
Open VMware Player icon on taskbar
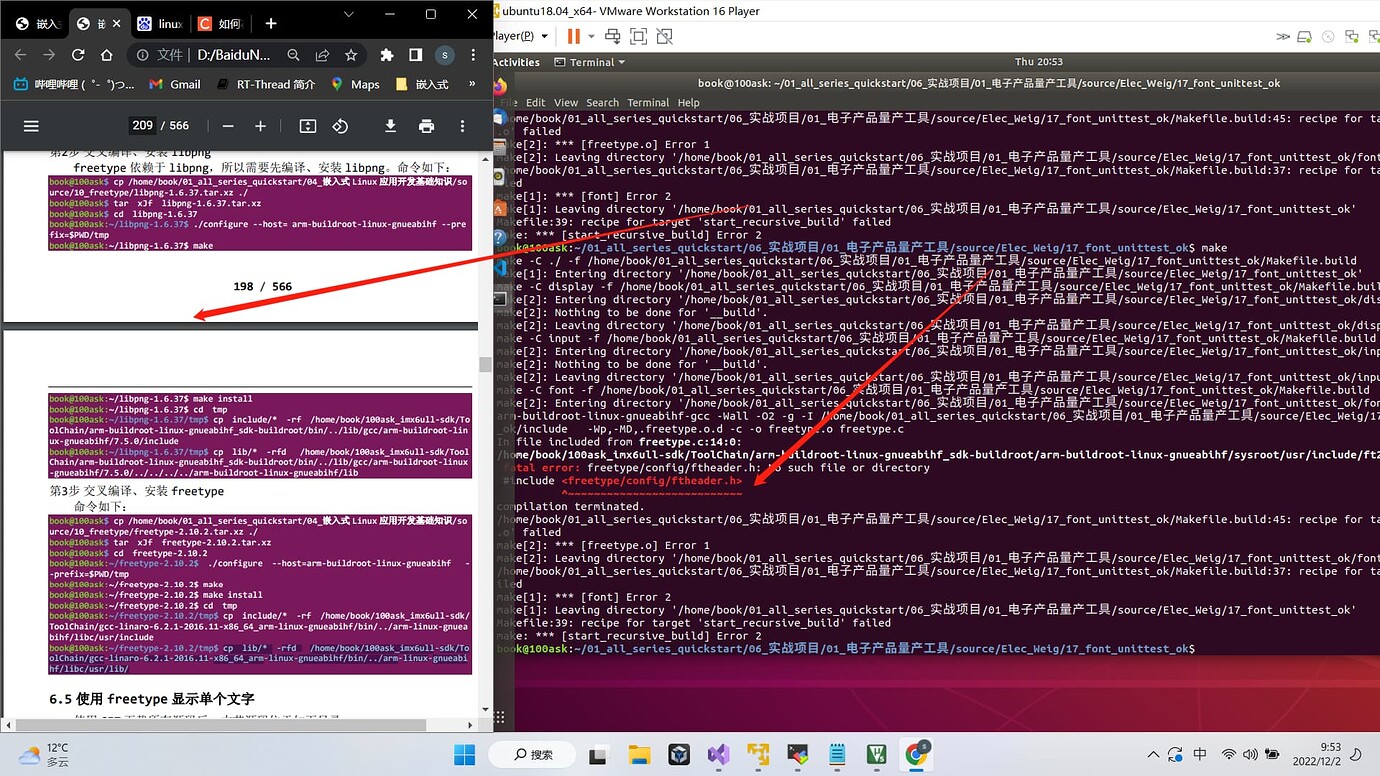[758, 754]
